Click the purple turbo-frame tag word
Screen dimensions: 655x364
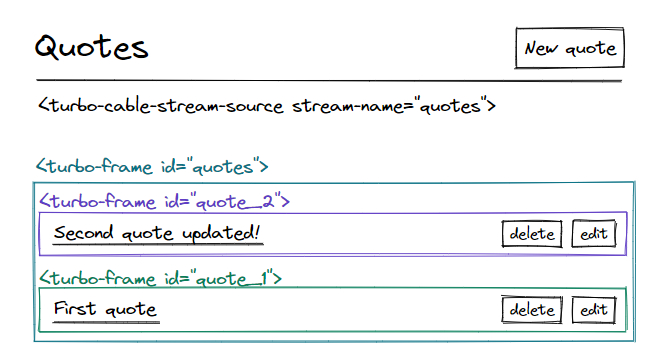click(103, 201)
